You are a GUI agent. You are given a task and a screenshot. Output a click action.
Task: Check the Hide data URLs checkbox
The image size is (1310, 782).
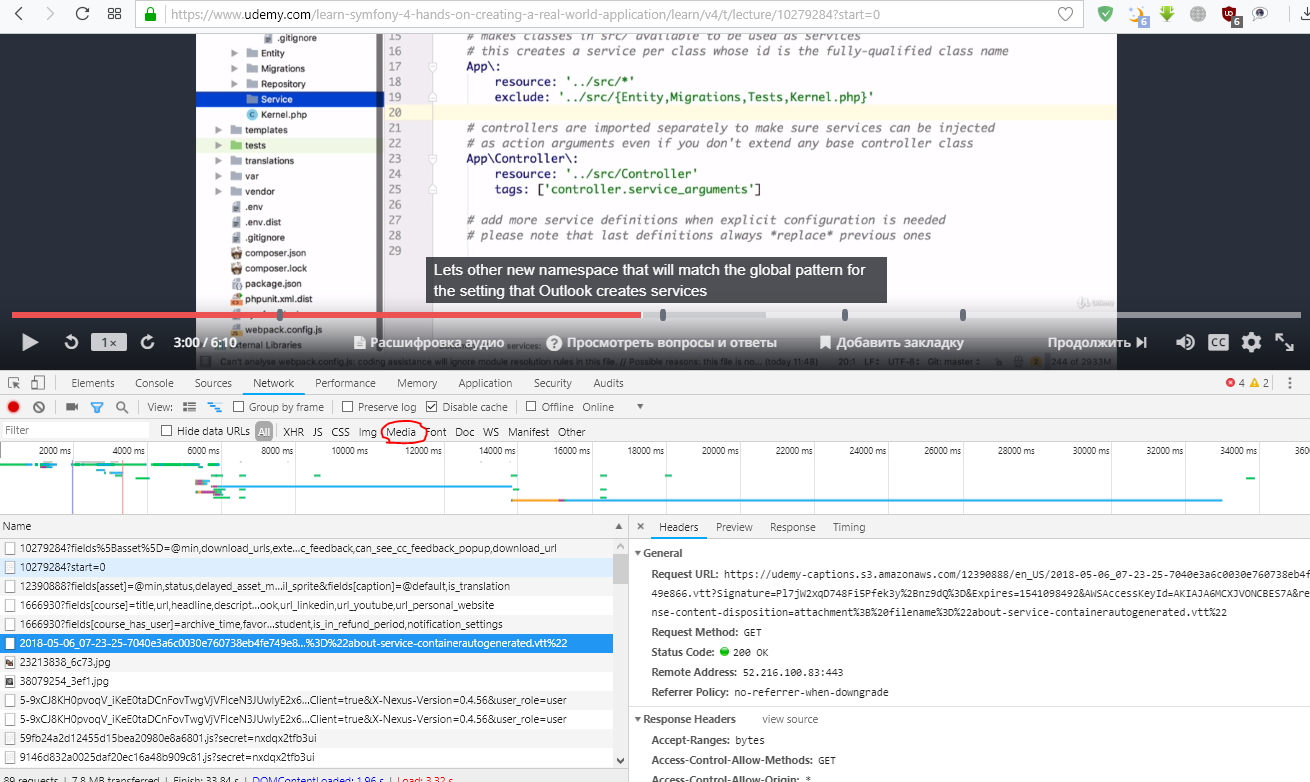tap(168, 431)
